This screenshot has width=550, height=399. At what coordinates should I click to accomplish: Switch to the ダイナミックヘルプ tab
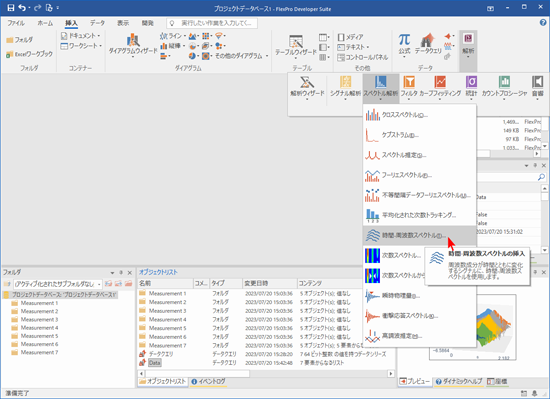point(459,381)
